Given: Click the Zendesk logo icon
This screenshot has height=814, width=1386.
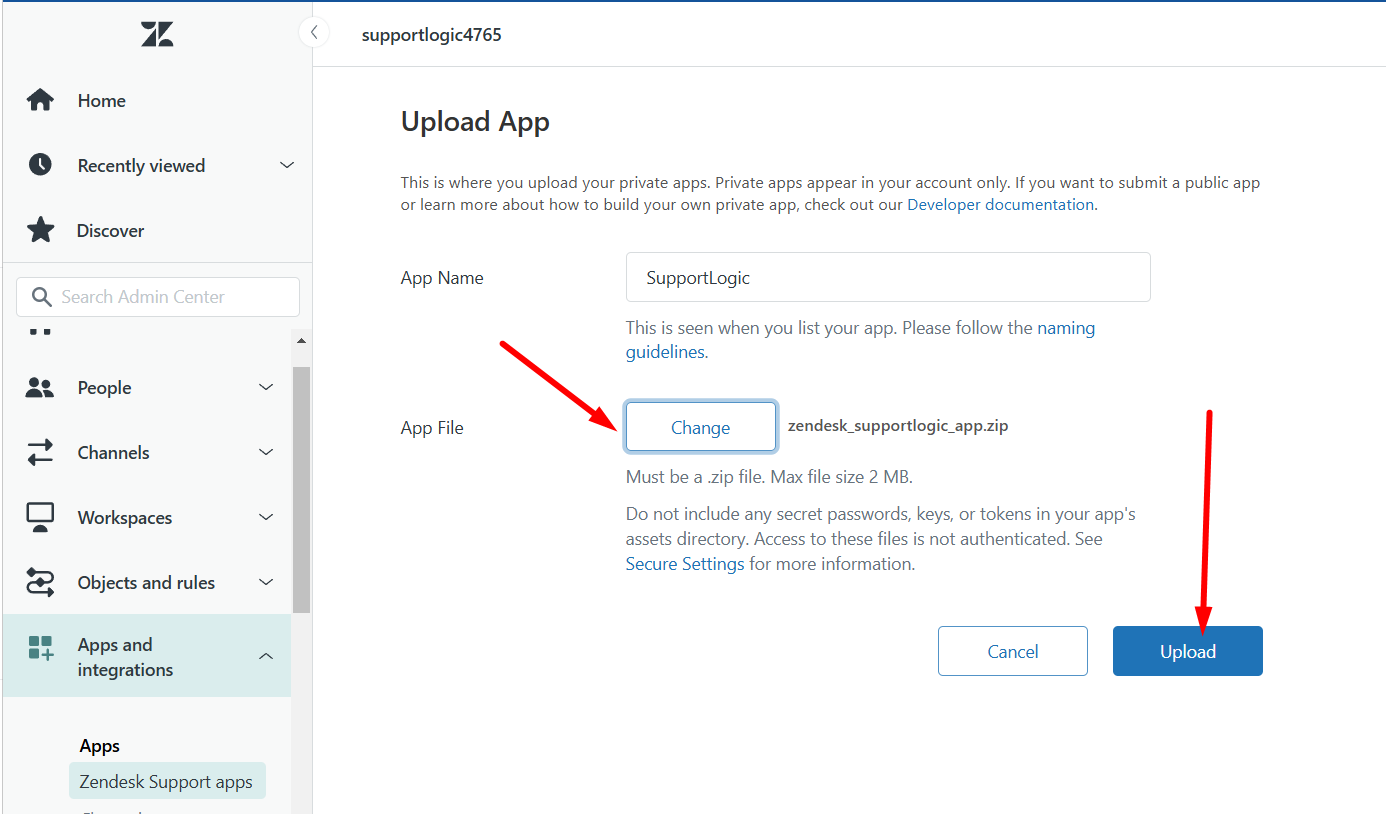Looking at the screenshot, I should 157,34.
